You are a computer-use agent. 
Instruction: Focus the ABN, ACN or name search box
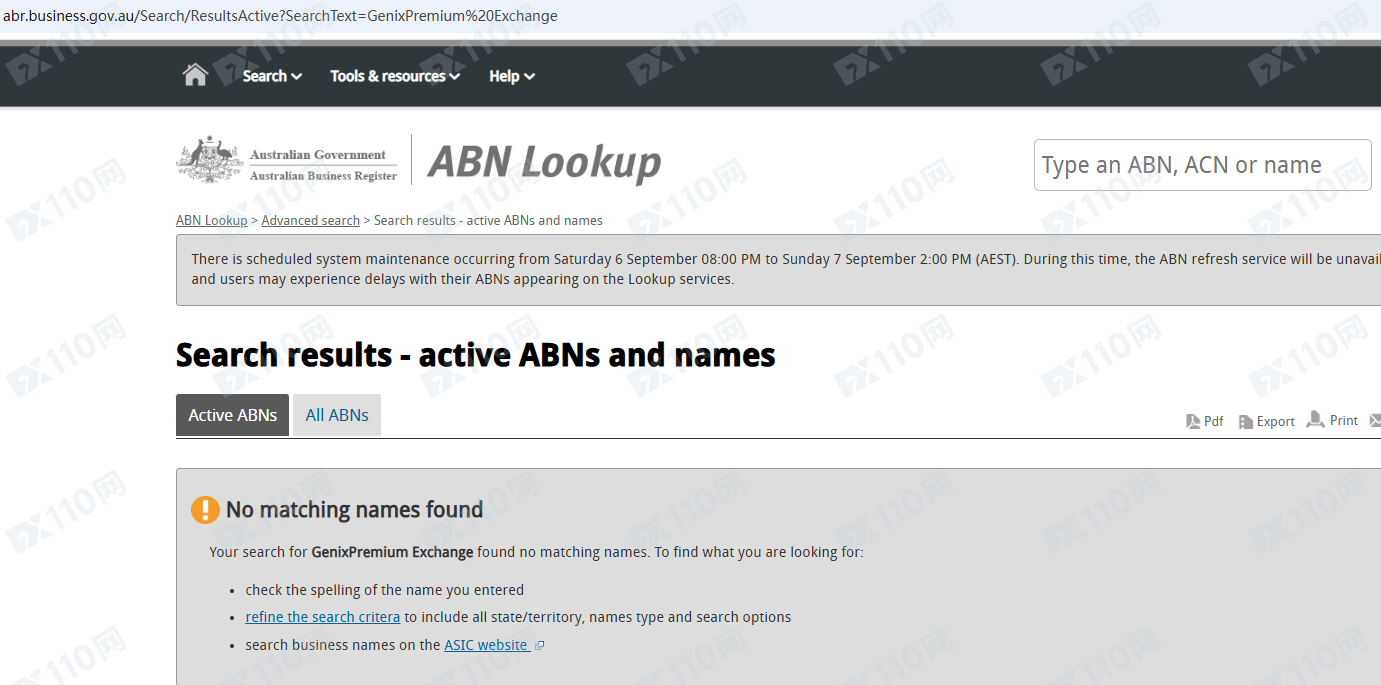1202,165
